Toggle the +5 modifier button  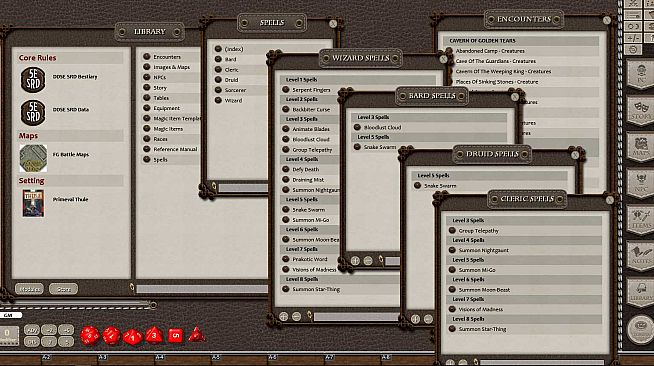pyautogui.click(x=66, y=330)
